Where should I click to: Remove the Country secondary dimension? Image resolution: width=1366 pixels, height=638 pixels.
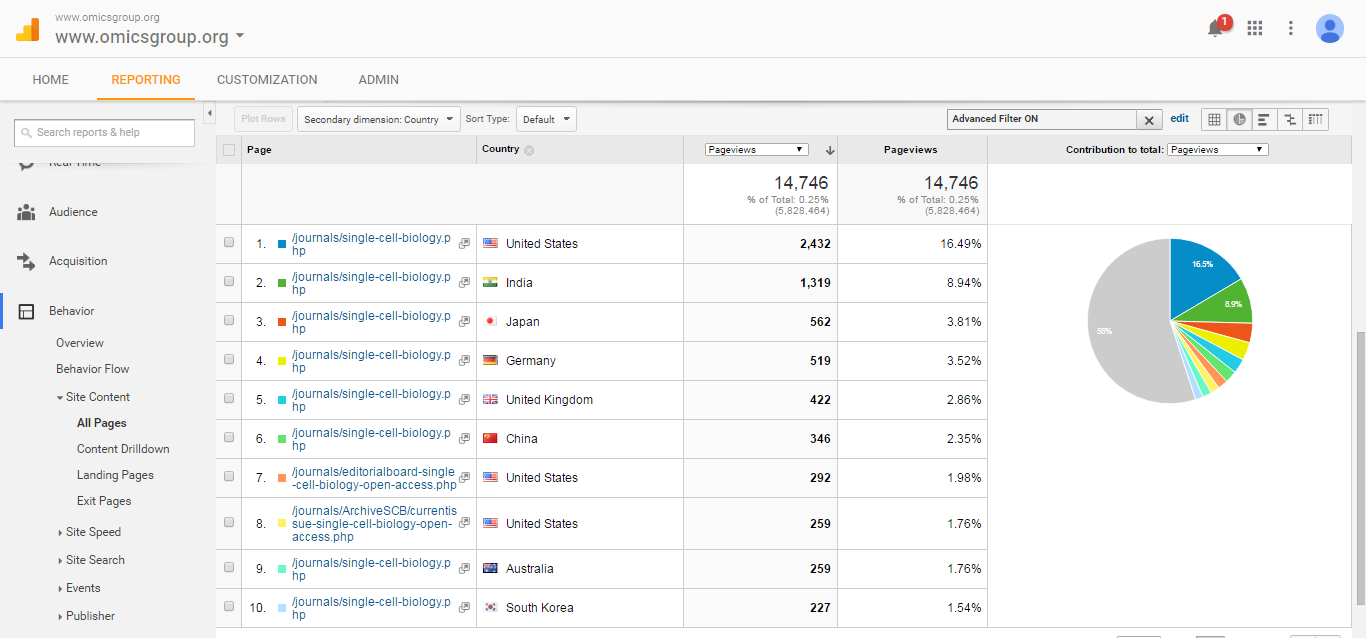[x=529, y=150]
